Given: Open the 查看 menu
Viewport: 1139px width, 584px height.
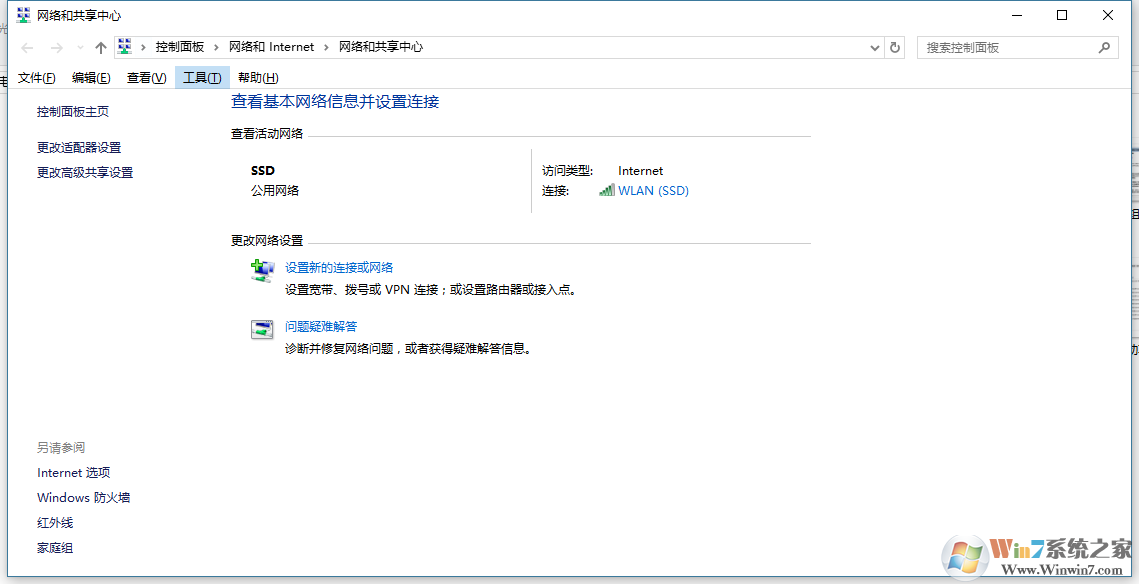Looking at the screenshot, I should [145, 77].
